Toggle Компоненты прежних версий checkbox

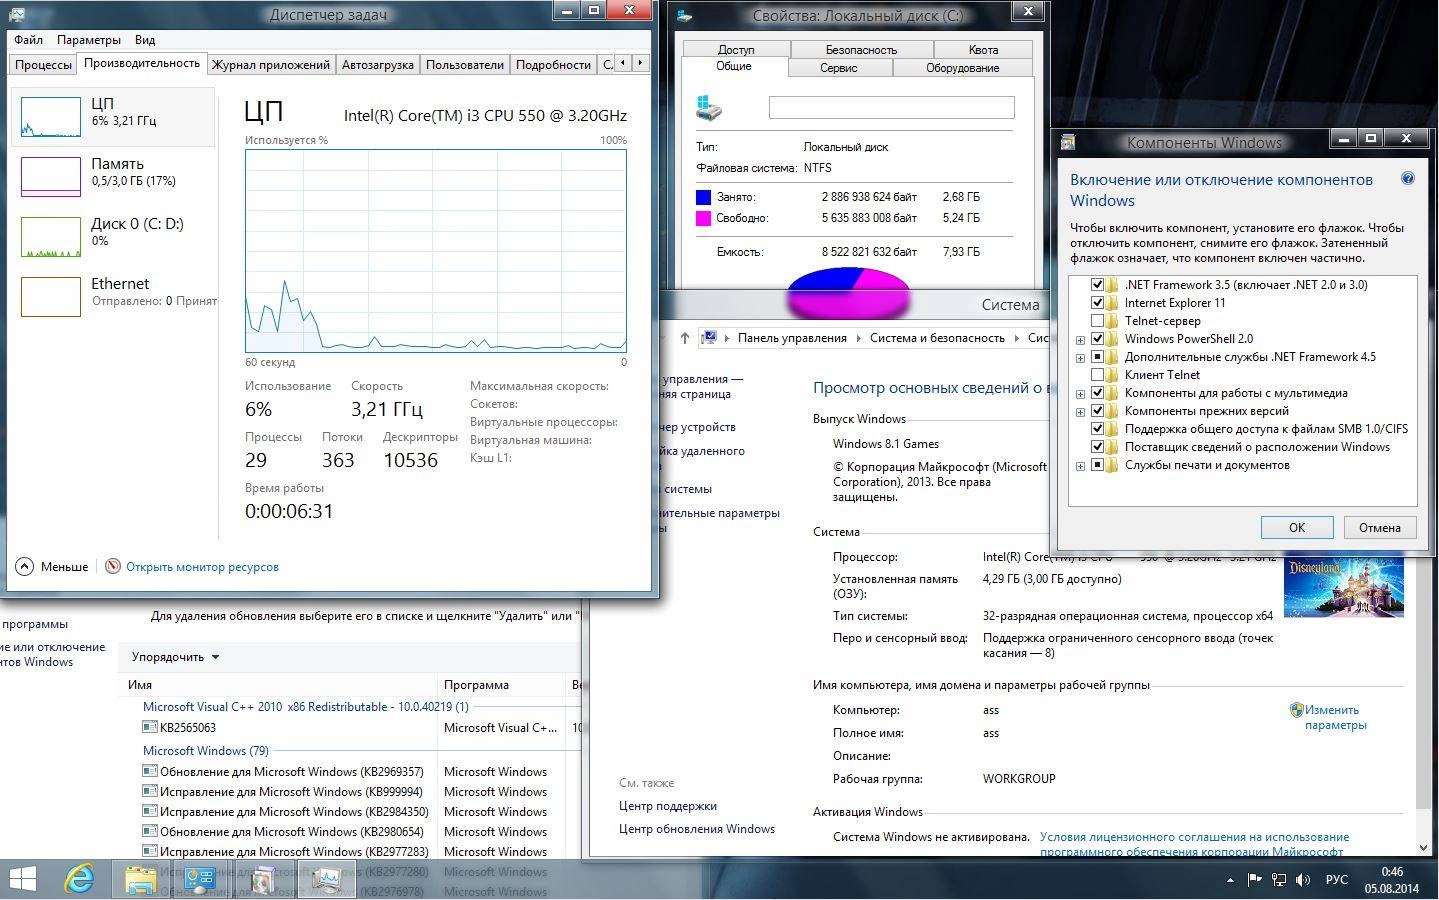(1097, 411)
